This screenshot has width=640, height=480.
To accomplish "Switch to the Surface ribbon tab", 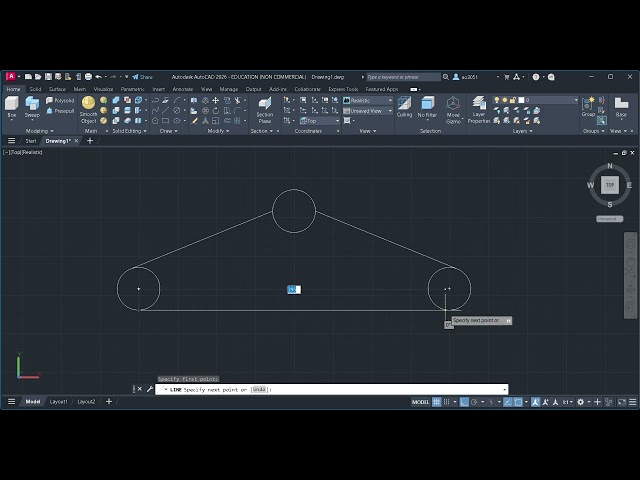I will click(57, 89).
